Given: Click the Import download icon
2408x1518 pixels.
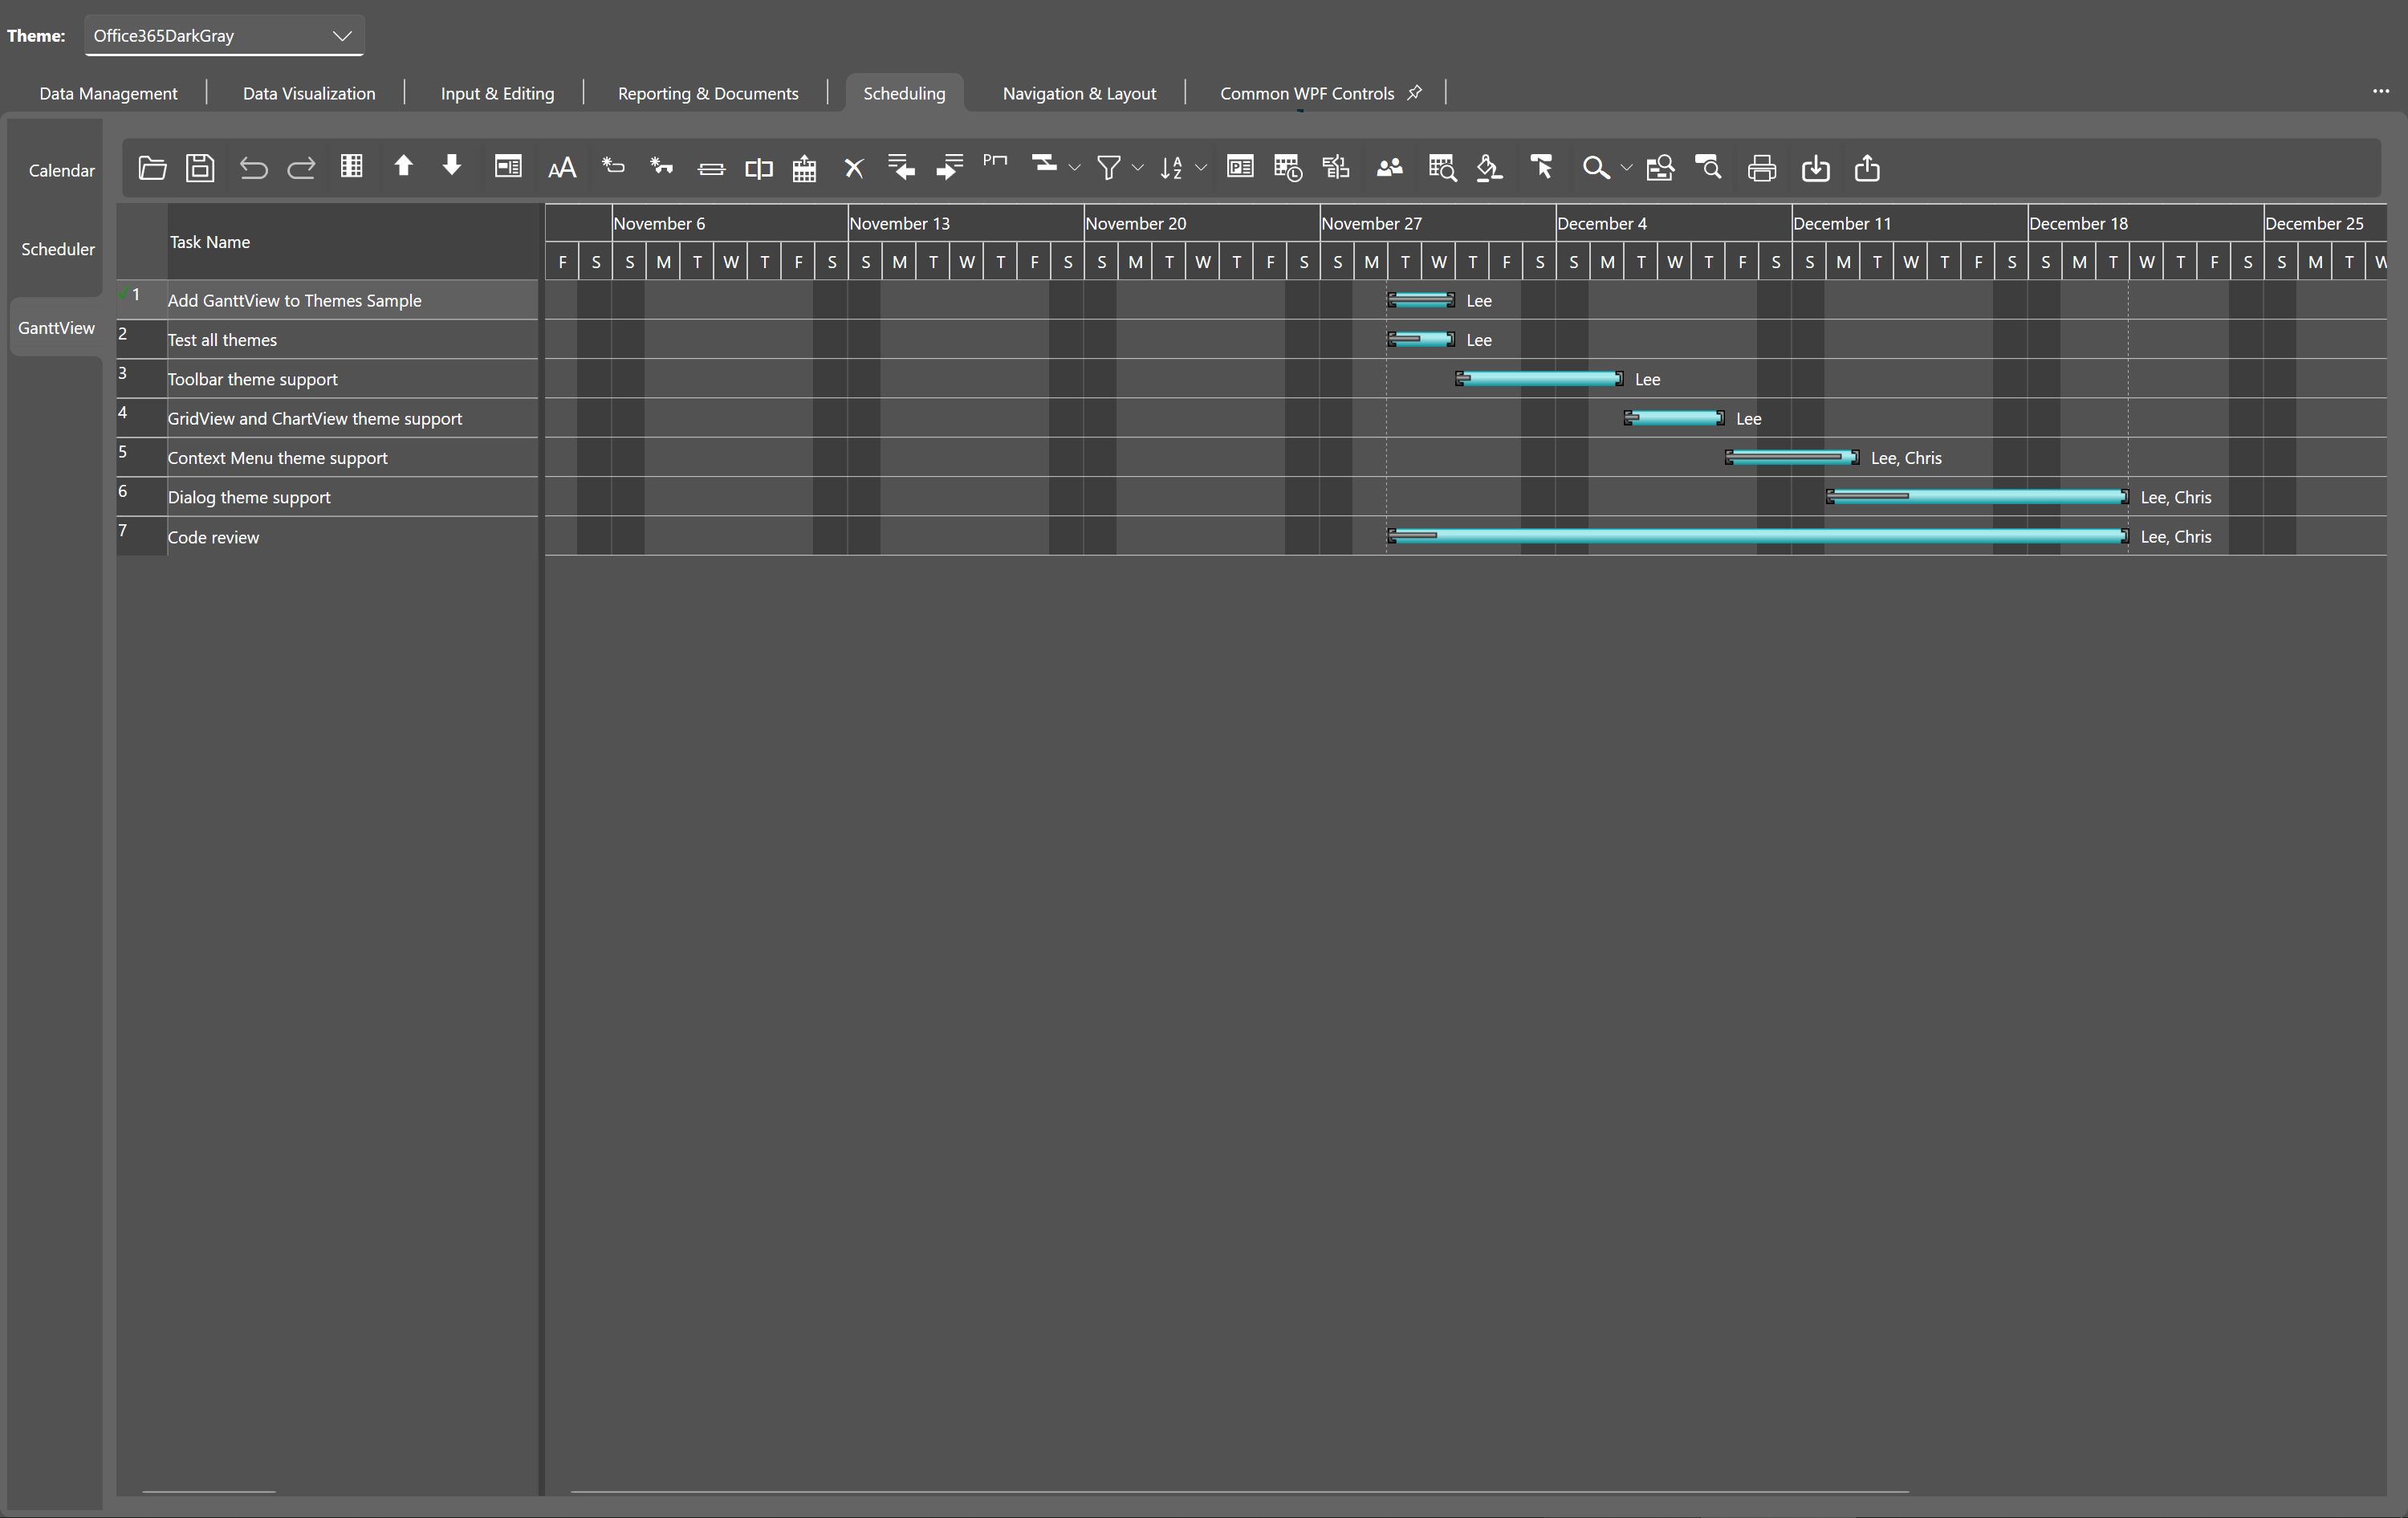Looking at the screenshot, I should [x=1816, y=168].
